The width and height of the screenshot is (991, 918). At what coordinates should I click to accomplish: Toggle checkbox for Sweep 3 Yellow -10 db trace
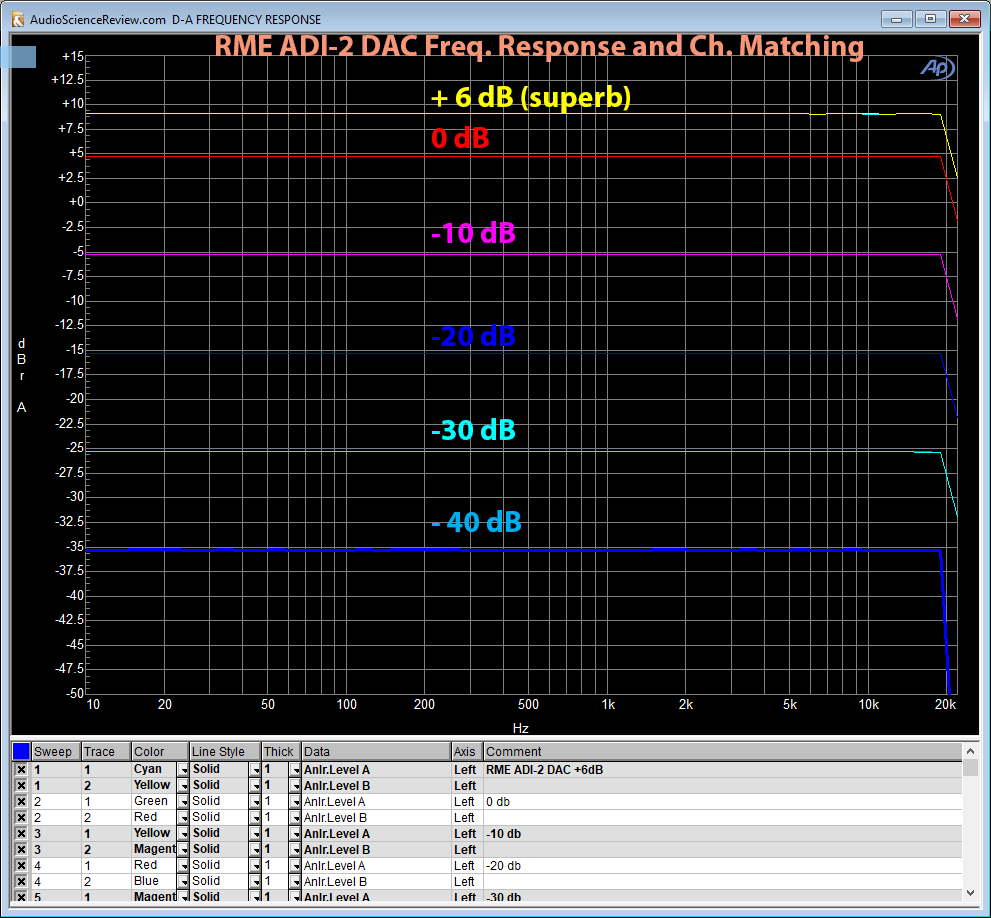click(21, 834)
